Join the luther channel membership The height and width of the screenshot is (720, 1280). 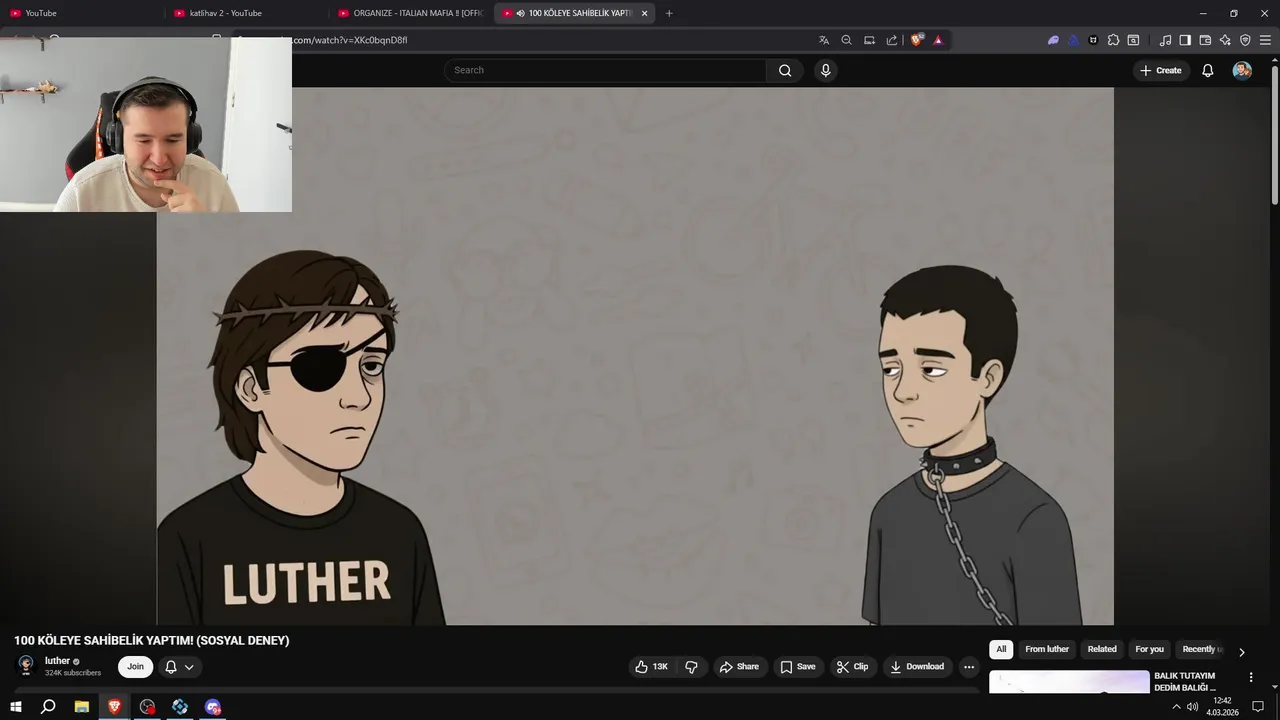point(135,667)
